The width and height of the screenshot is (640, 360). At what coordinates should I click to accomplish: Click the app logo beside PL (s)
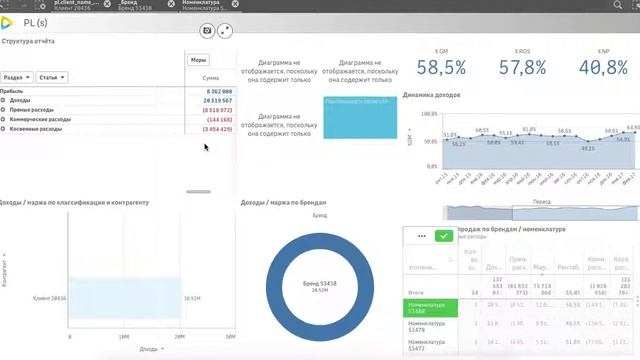pos(6,23)
